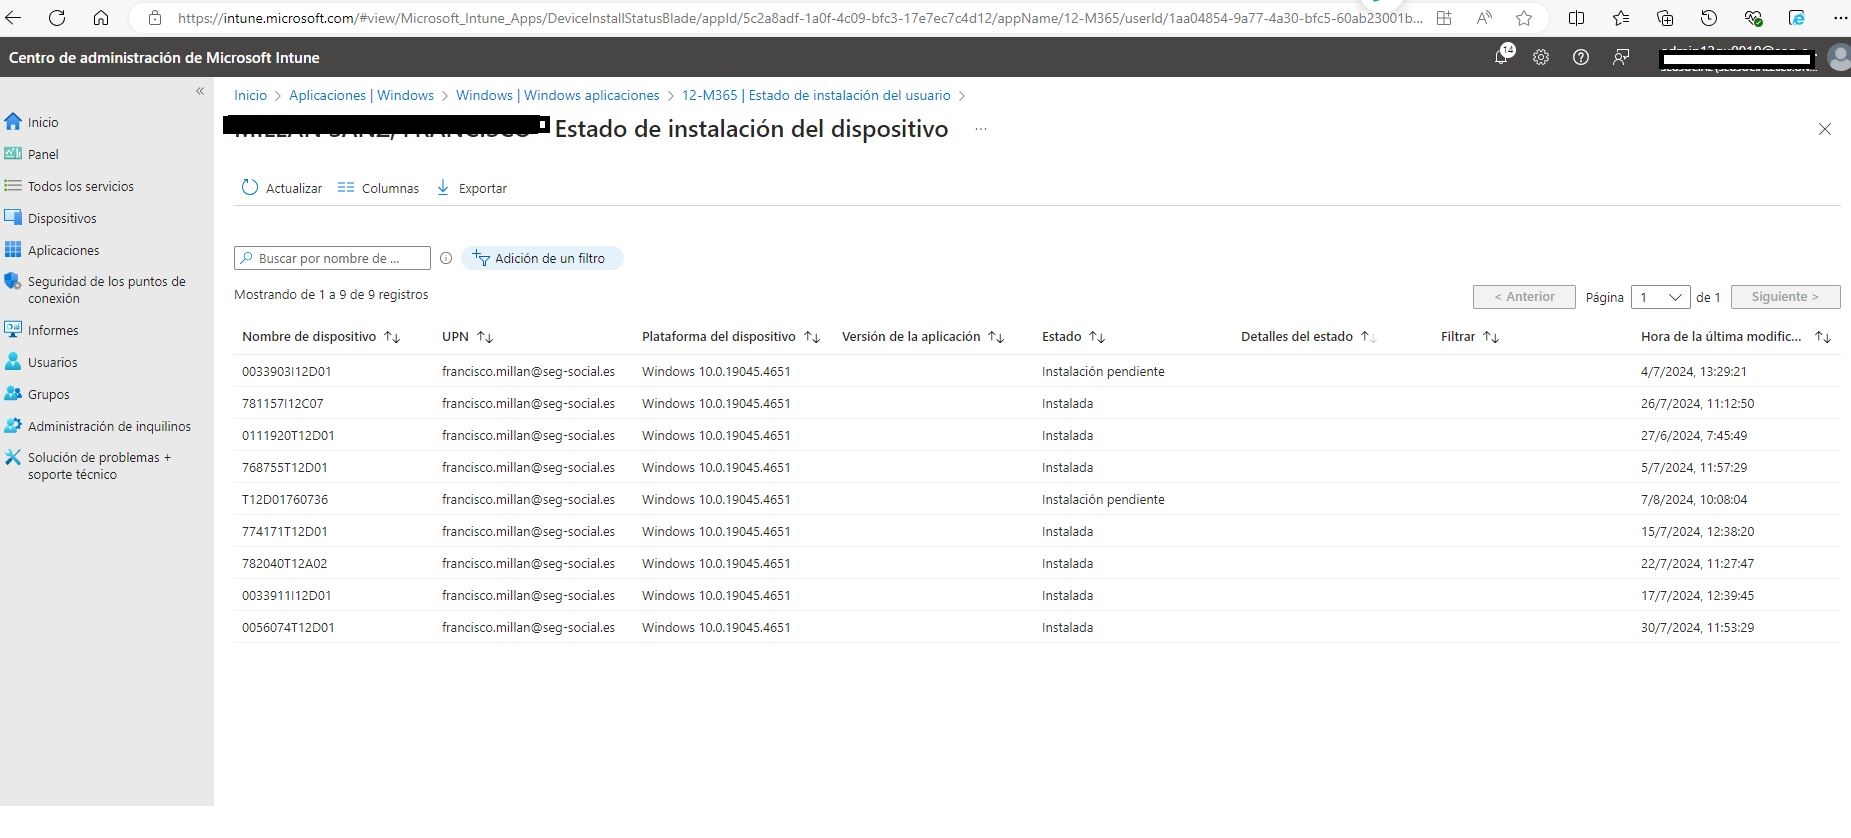Select device row 0056074T12D01

[1036, 627]
